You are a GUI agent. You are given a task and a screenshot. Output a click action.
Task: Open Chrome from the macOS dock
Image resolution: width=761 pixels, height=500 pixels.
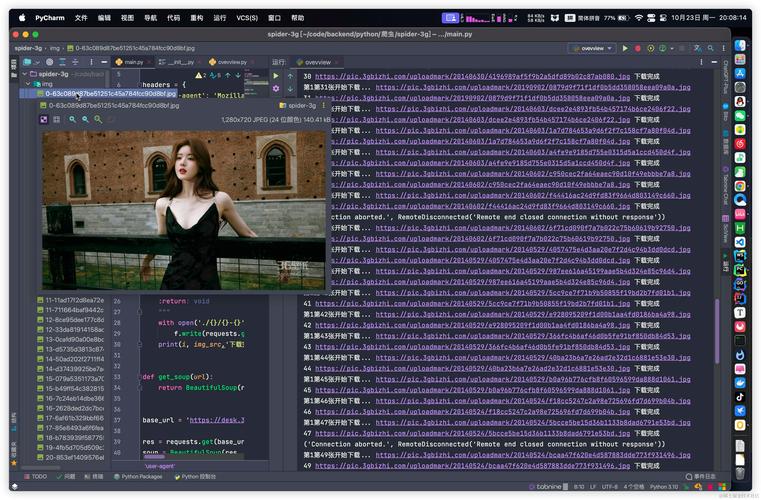[740, 186]
